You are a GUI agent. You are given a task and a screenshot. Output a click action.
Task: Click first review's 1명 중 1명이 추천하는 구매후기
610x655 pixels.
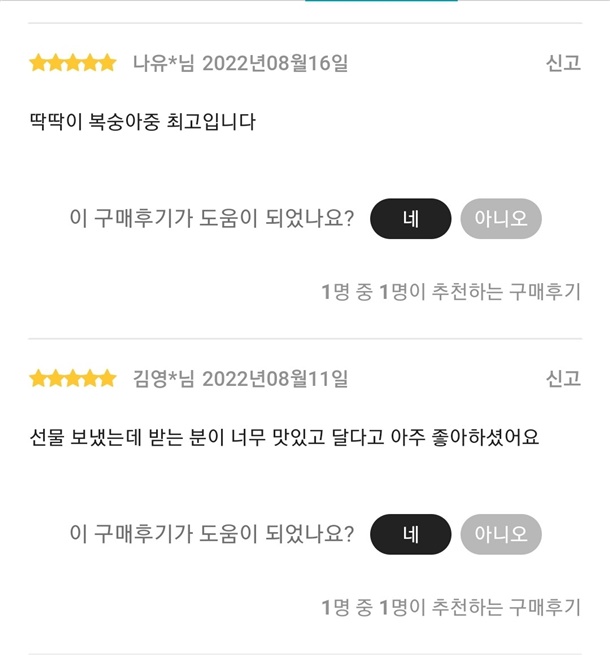pos(451,291)
